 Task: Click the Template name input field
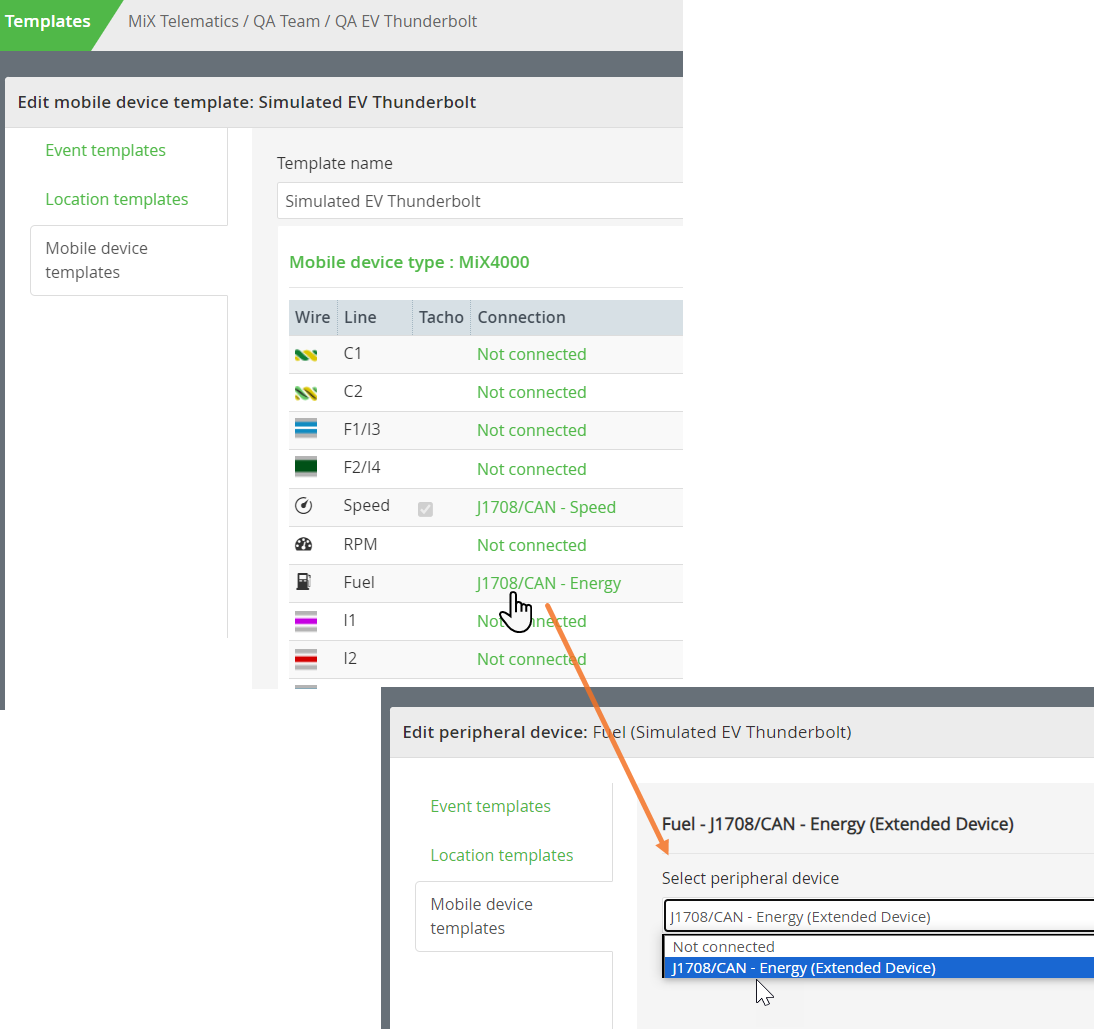[x=480, y=201]
